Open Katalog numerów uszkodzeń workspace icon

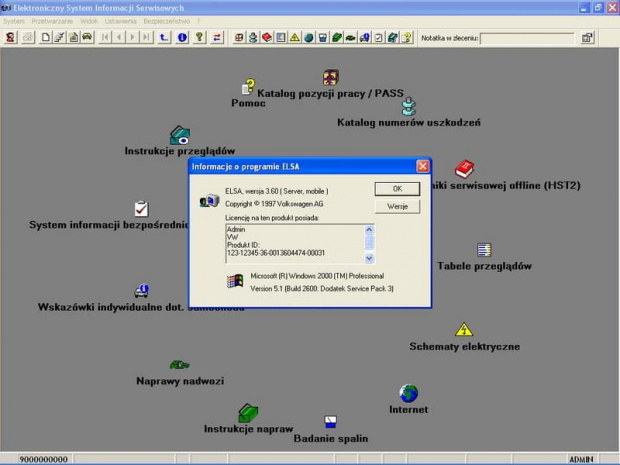click(x=408, y=106)
